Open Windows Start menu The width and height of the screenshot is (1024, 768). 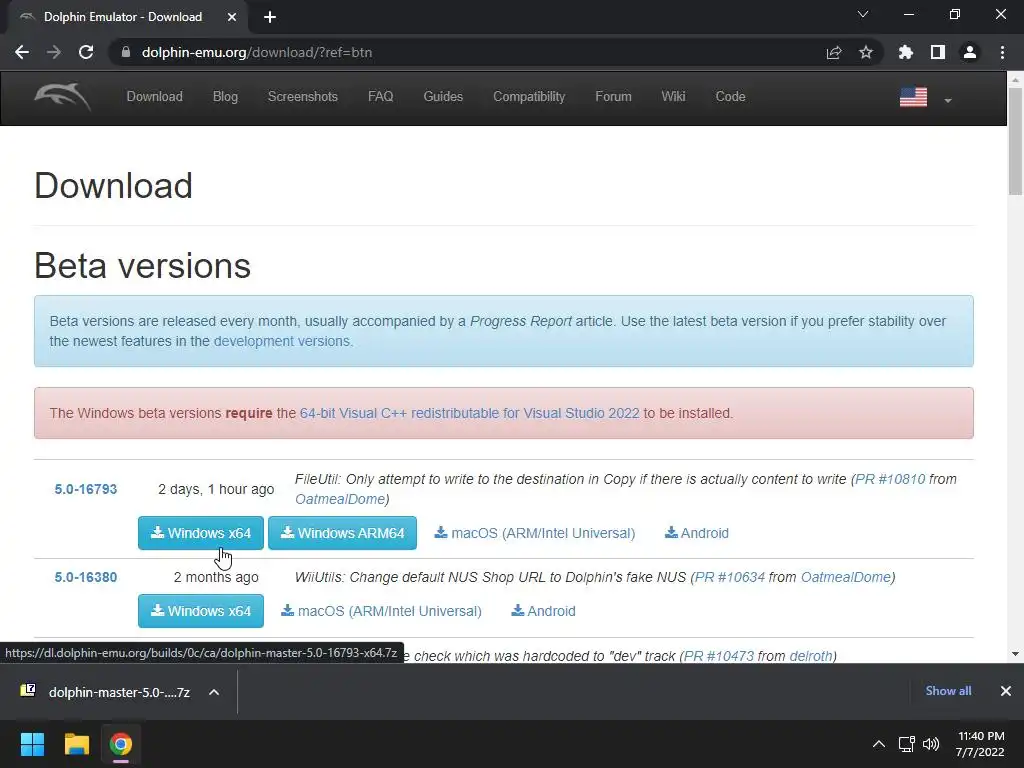click(32, 744)
